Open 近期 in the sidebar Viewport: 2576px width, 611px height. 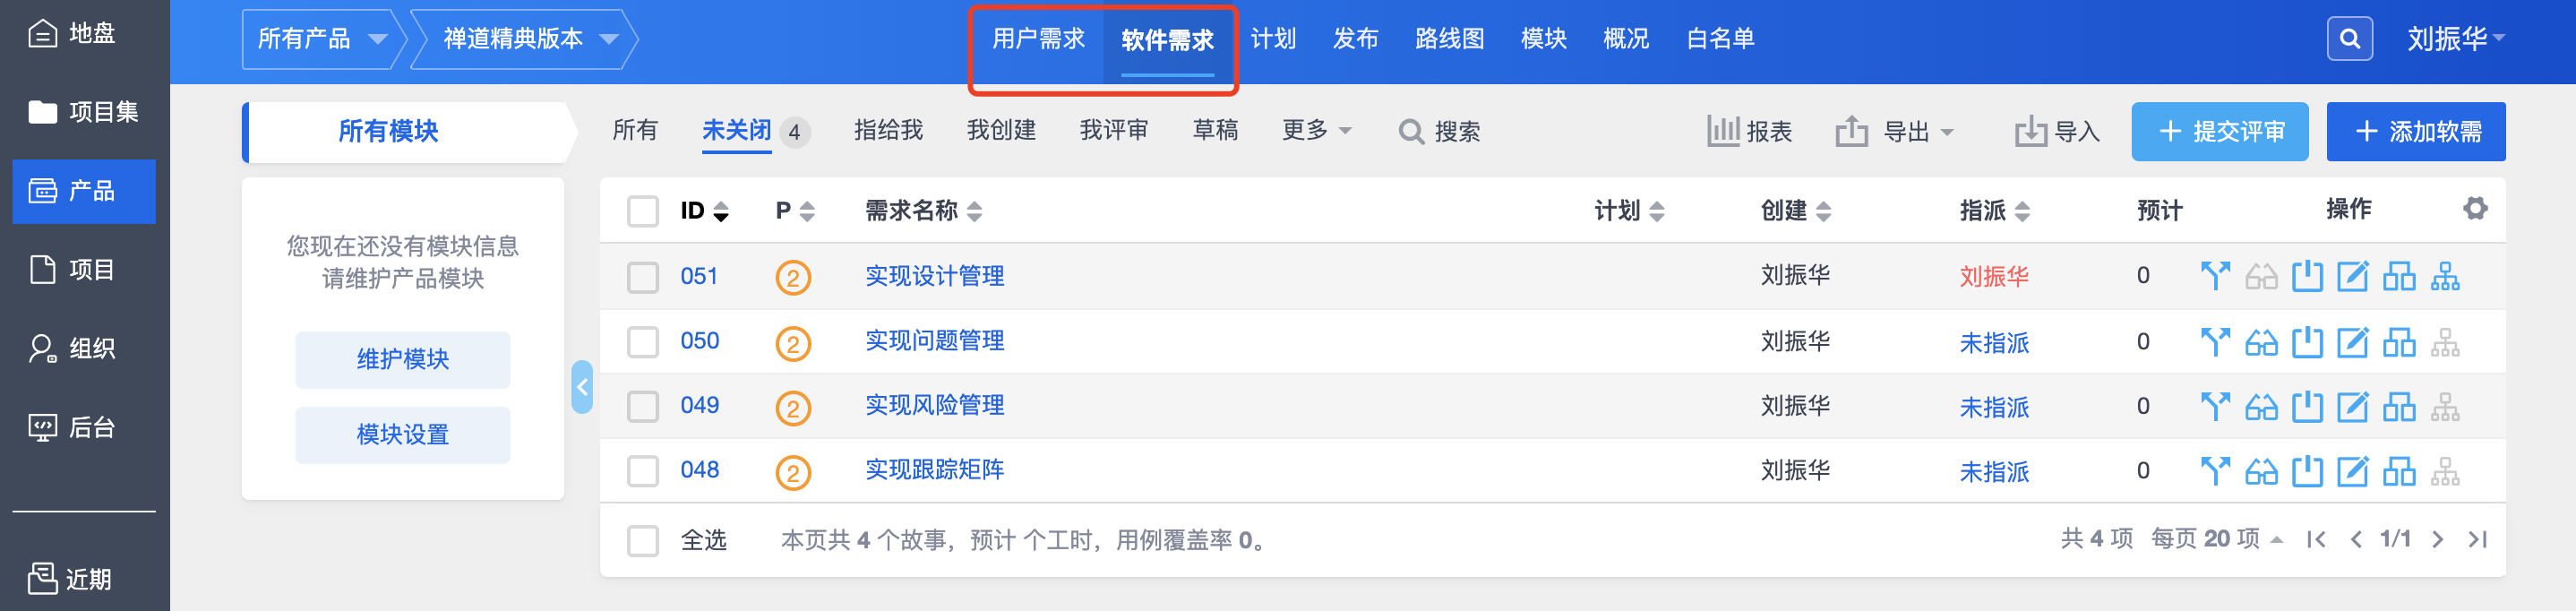[x=69, y=578]
